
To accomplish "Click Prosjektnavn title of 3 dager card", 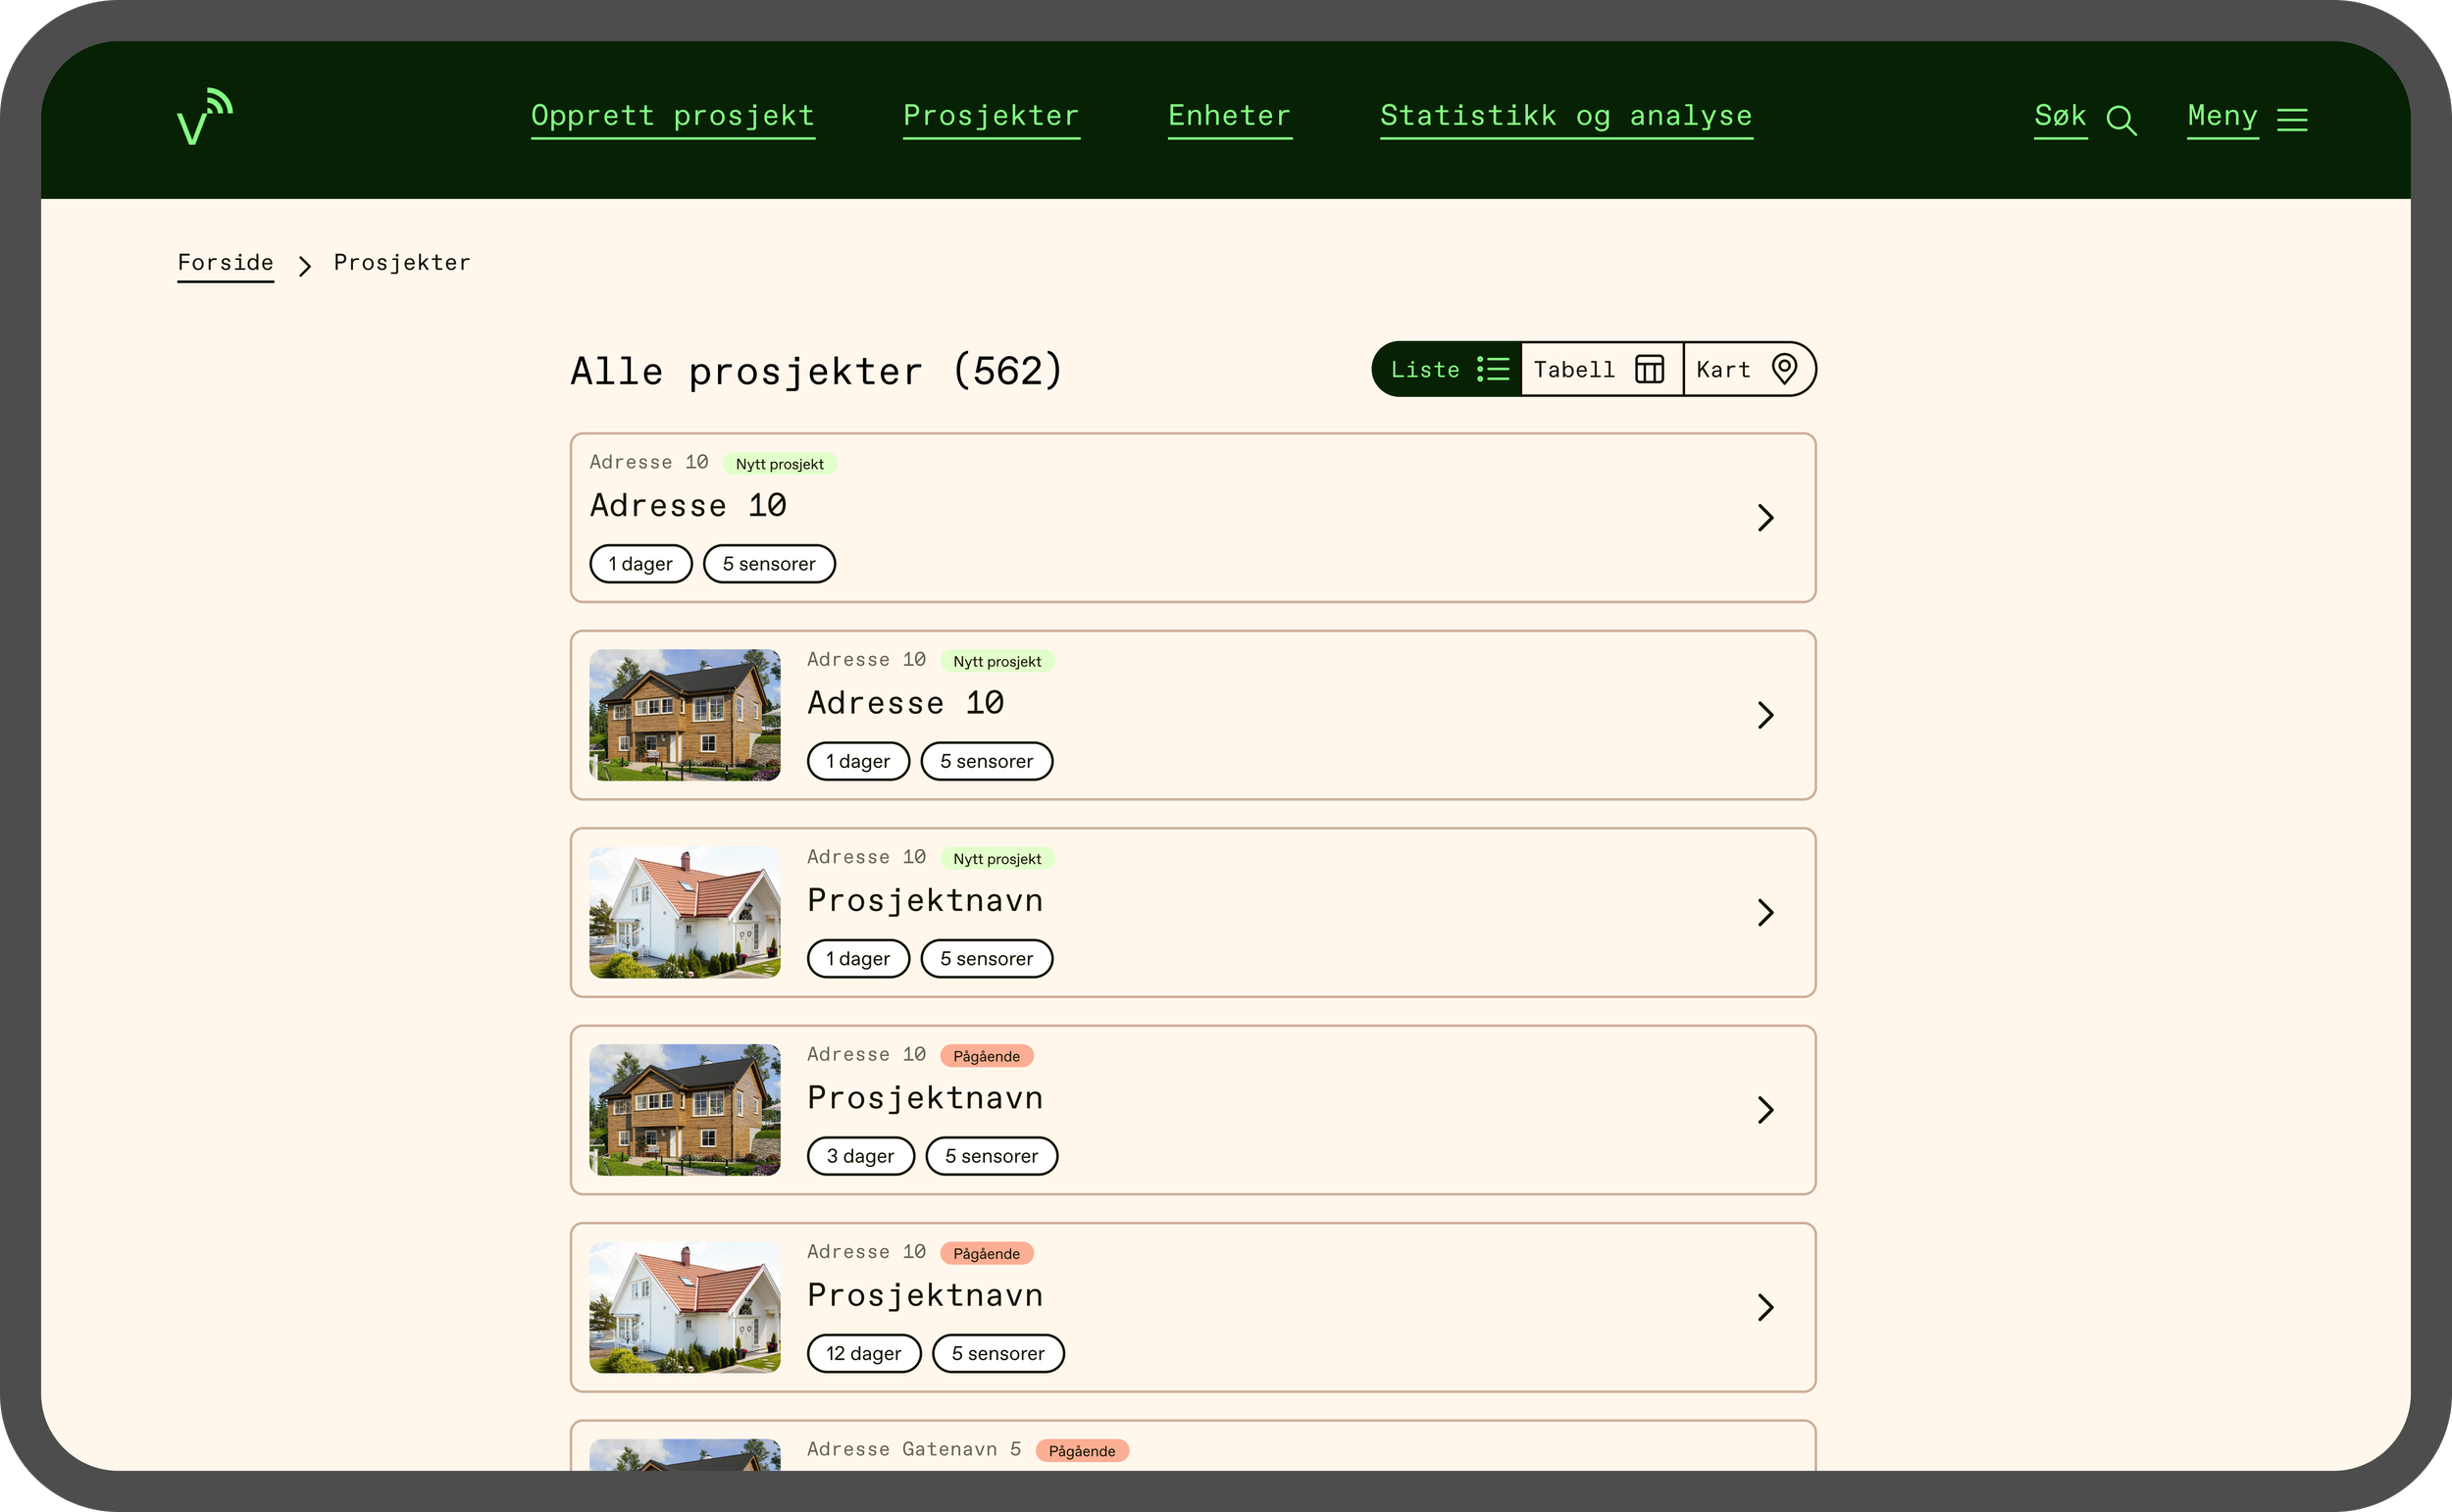I will pos(925,1098).
